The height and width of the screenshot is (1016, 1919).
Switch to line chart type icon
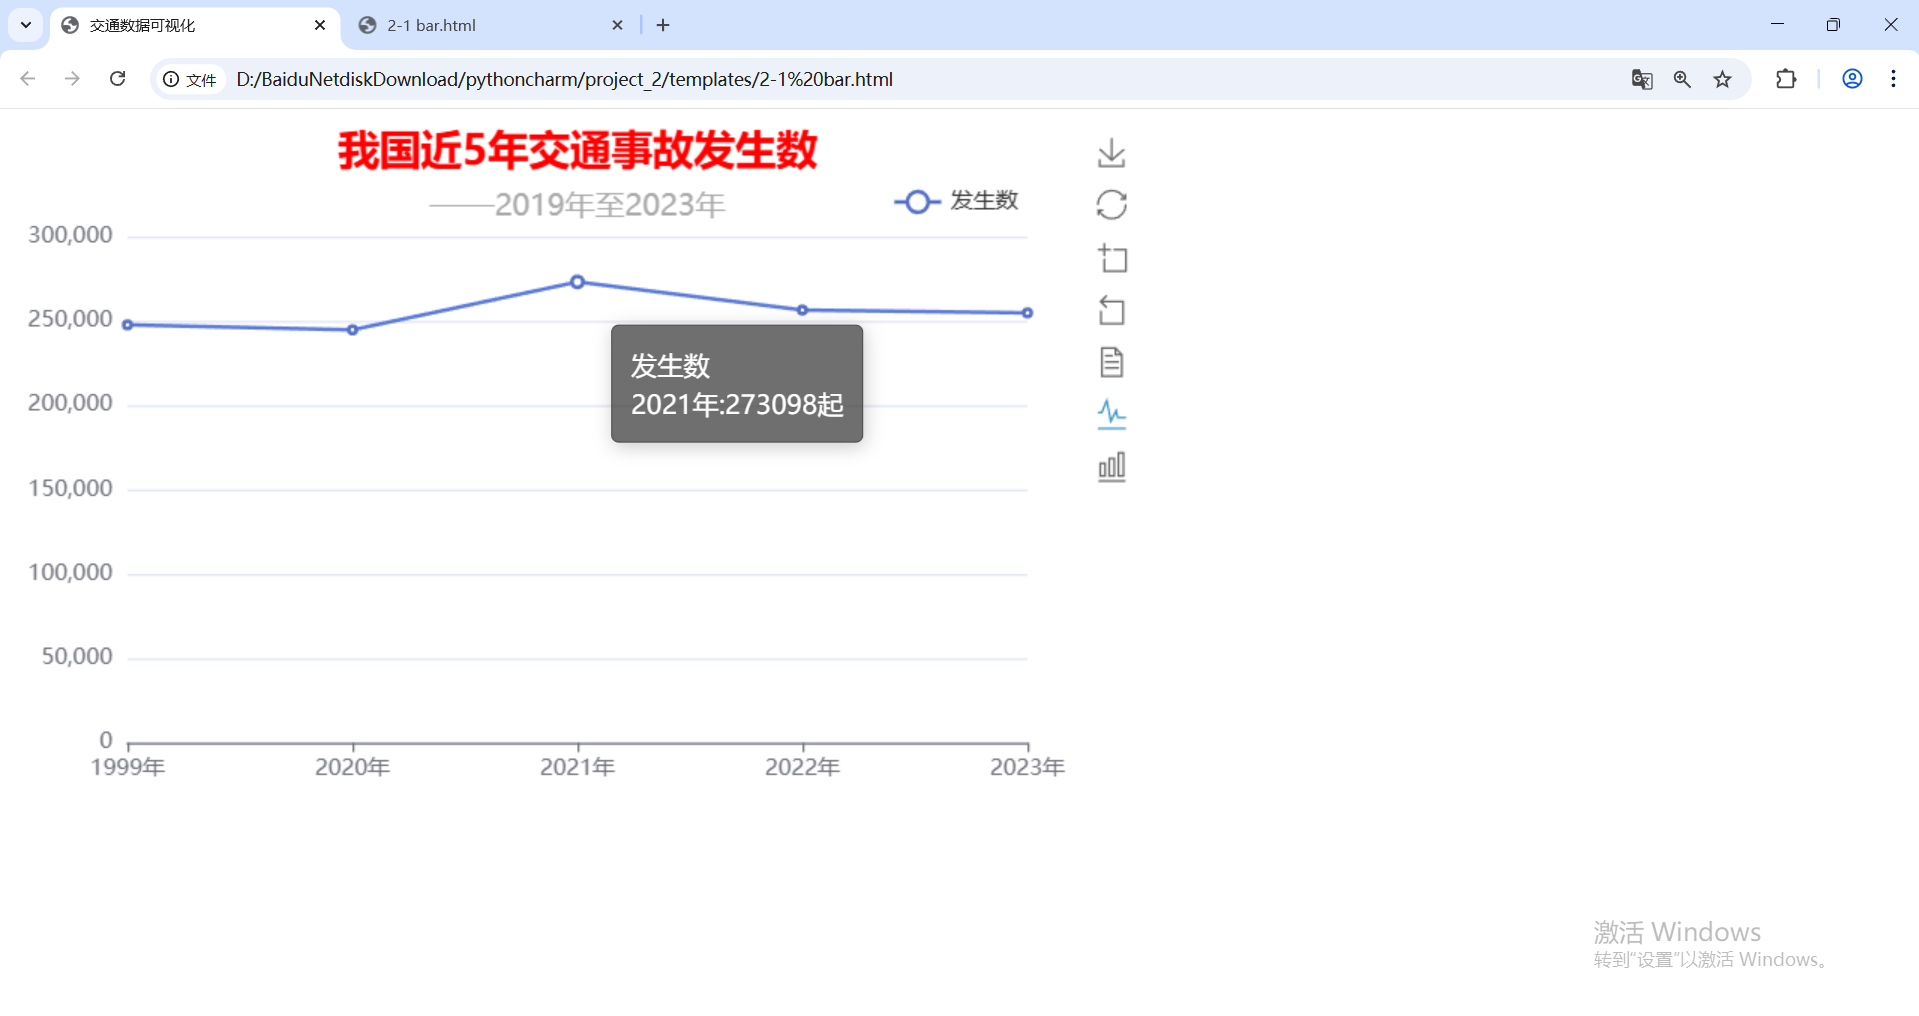coord(1111,414)
